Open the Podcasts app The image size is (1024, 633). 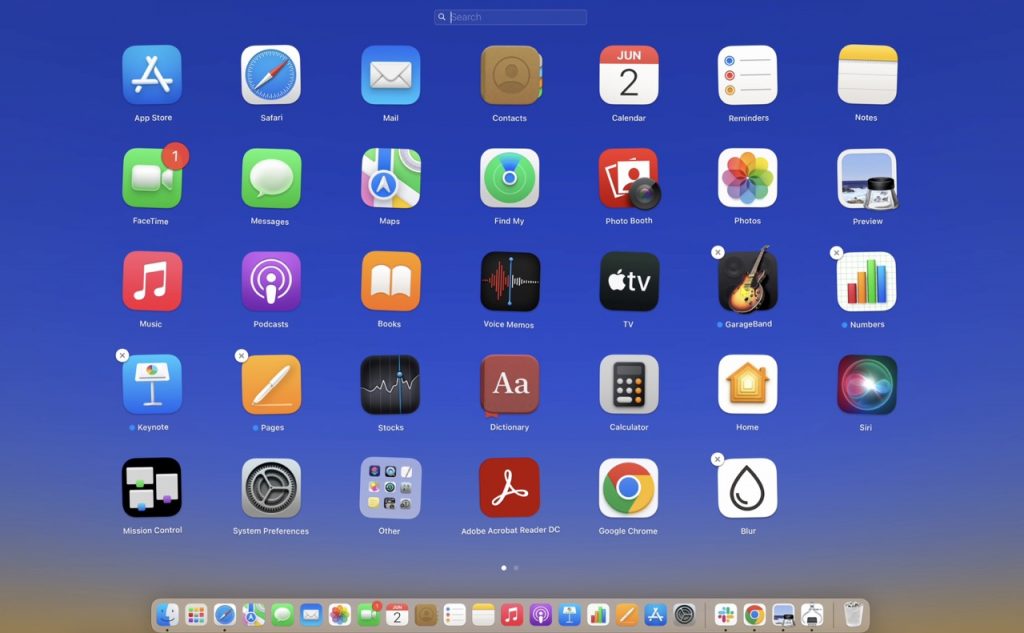pyautogui.click(x=271, y=282)
